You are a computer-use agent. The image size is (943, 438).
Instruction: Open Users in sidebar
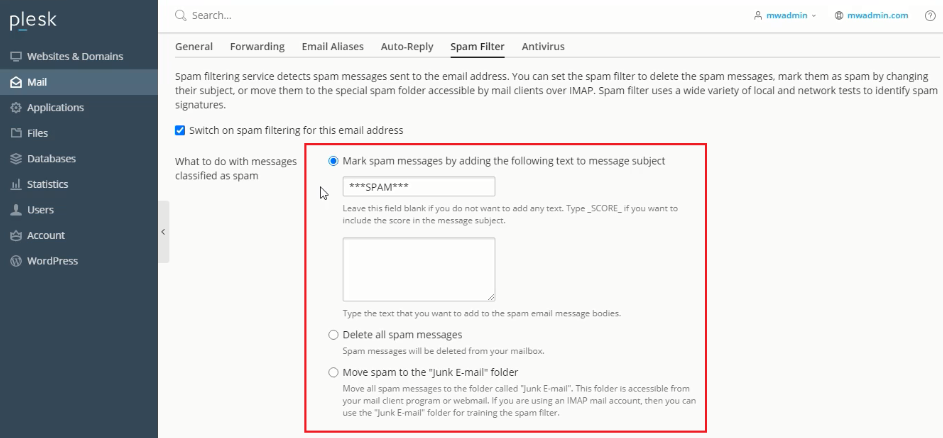pos(79,210)
